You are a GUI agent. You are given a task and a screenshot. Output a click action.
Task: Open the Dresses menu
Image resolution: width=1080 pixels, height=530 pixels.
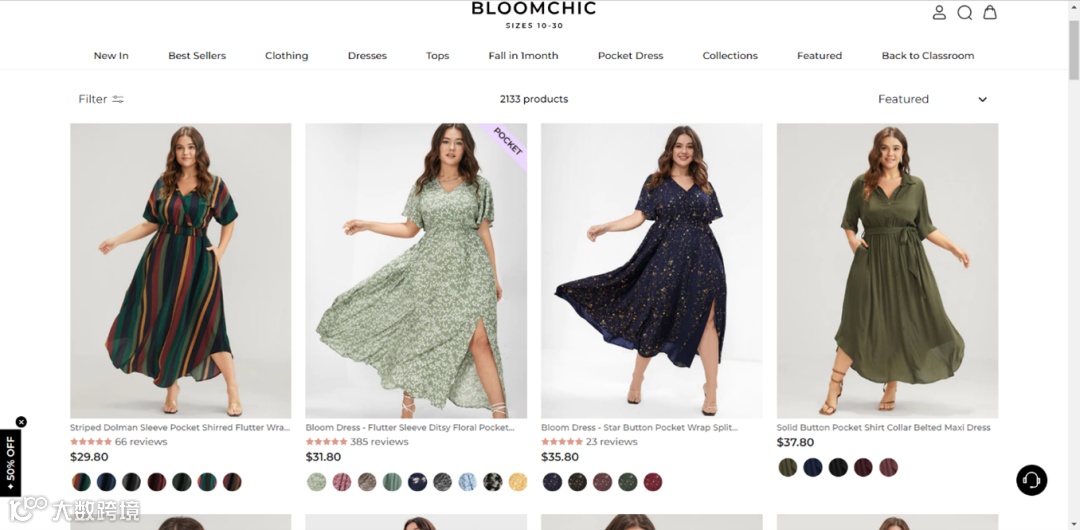coord(367,56)
